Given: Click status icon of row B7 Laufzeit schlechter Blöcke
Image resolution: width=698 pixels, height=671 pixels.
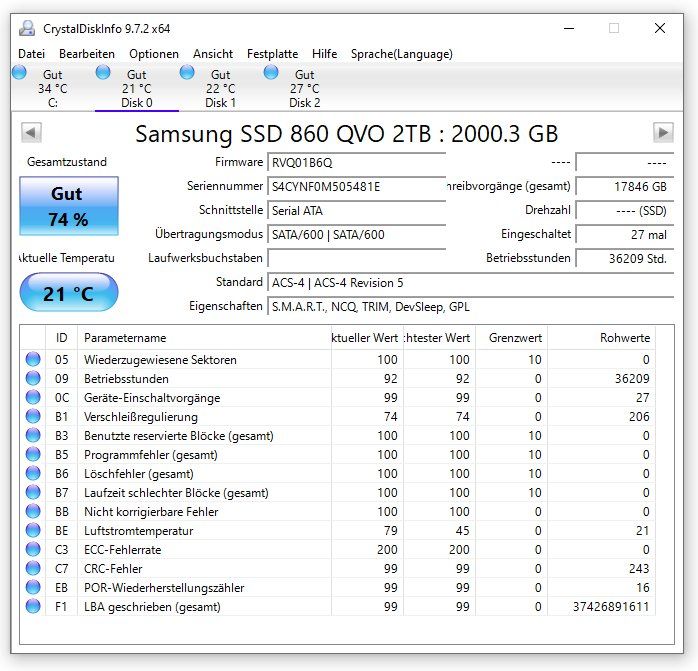Looking at the screenshot, I should (x=33, y=492).
